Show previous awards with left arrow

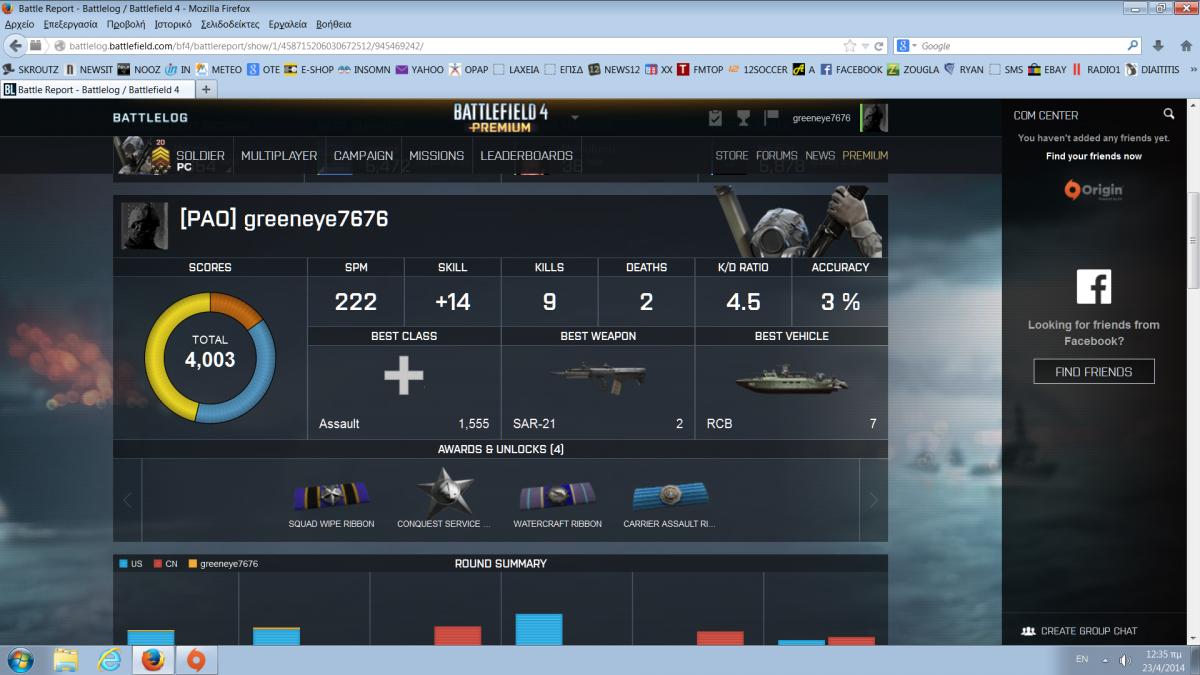point(127,500)
